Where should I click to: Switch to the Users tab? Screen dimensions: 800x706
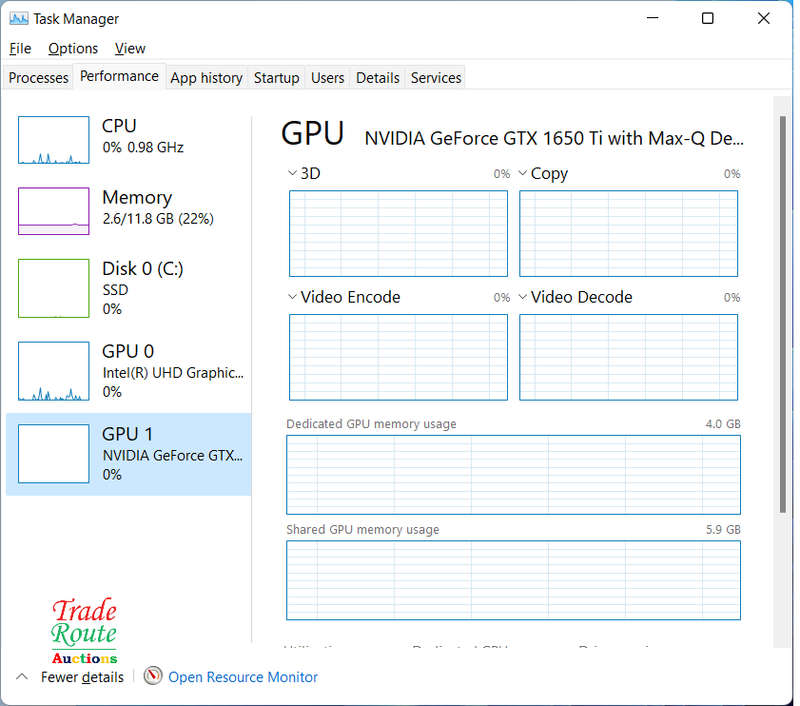pos(328,78)
